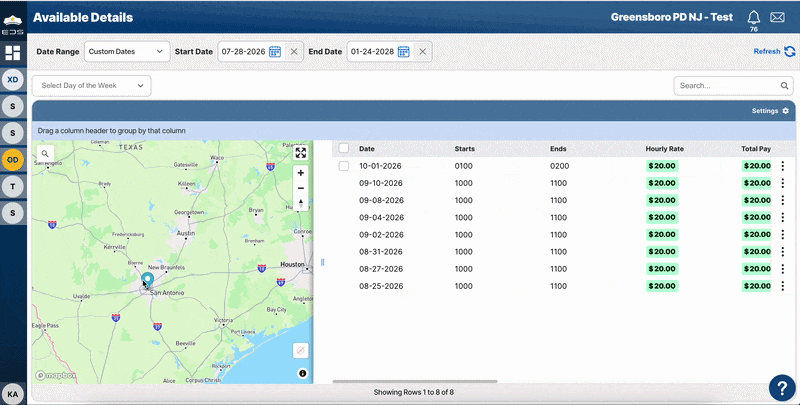Clear the End Date value
Screen dimensions: 800x405
click(x=422, y=52)
